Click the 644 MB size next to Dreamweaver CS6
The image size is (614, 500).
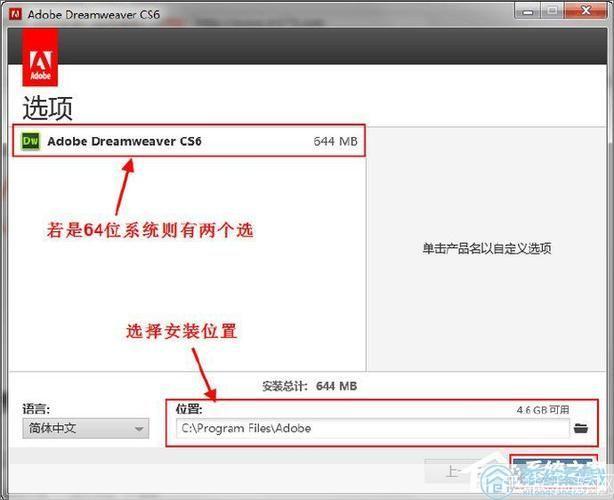click(x=335, y=141)
